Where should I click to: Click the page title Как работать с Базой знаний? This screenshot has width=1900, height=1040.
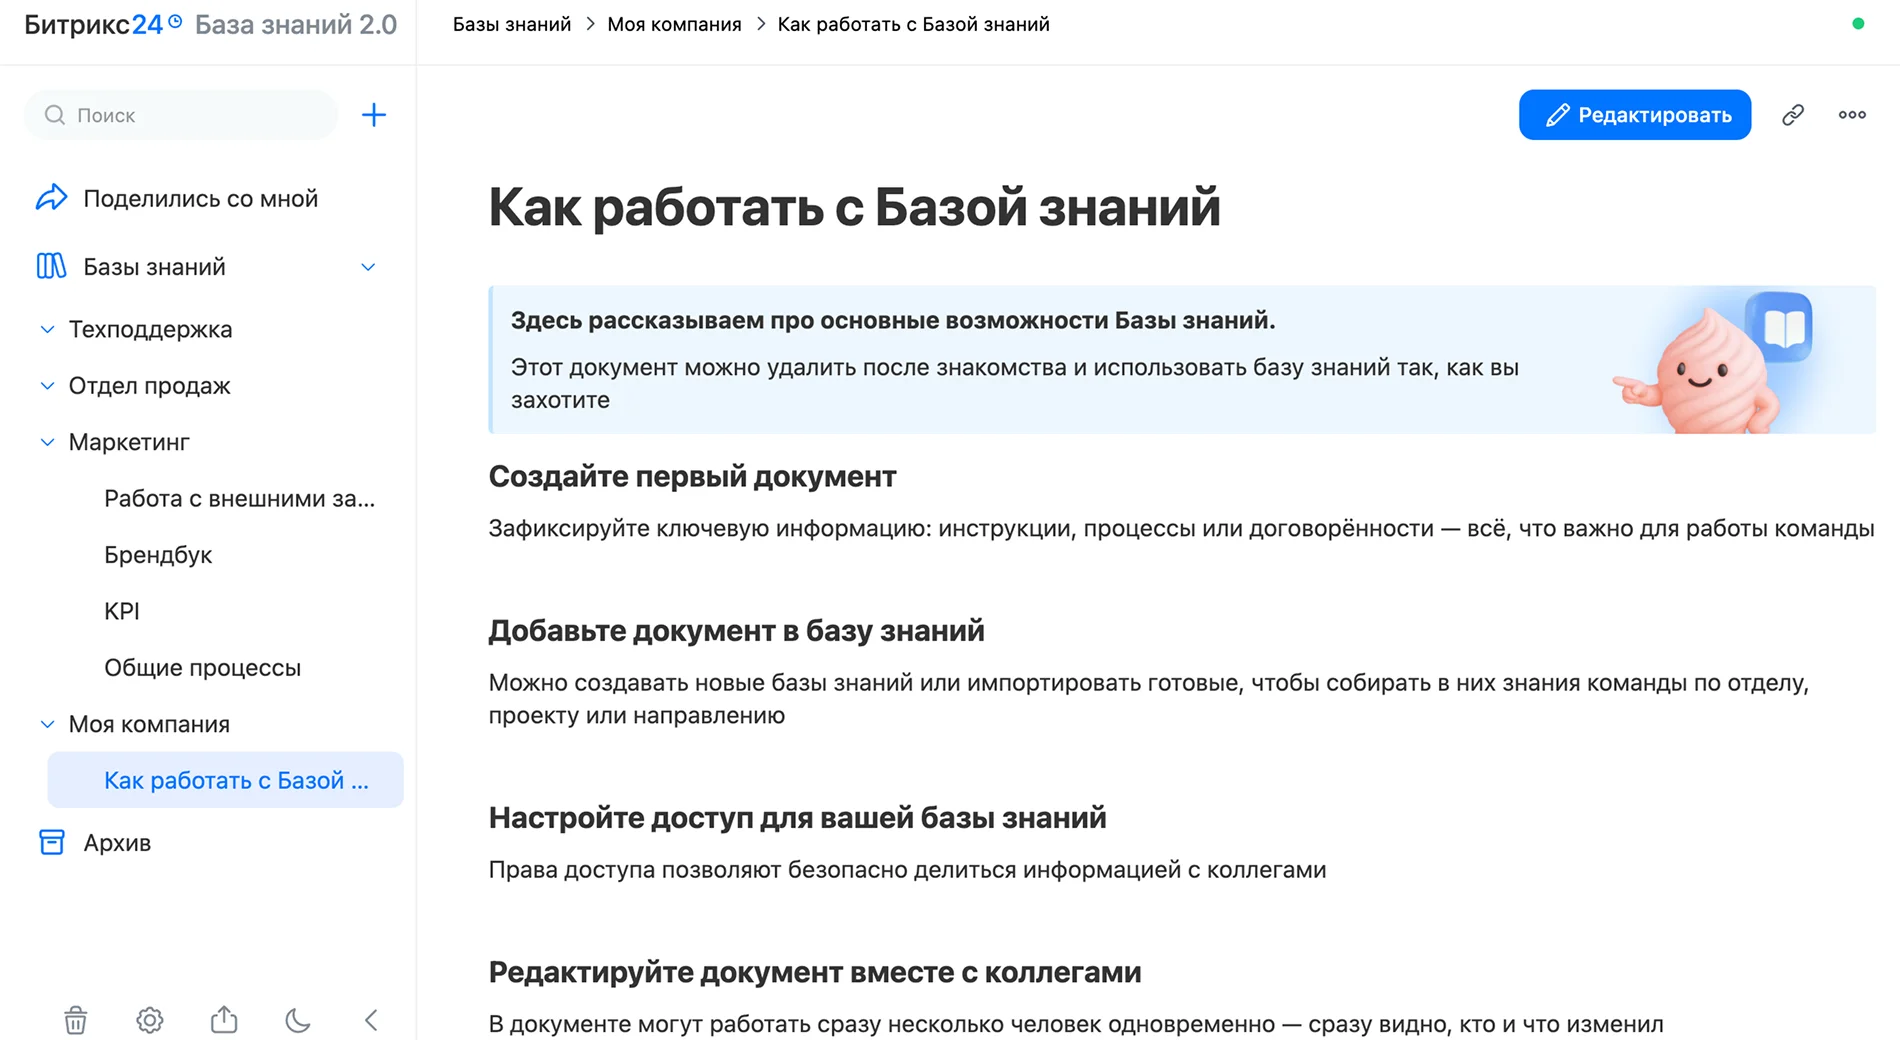click(x=854, y=207)
